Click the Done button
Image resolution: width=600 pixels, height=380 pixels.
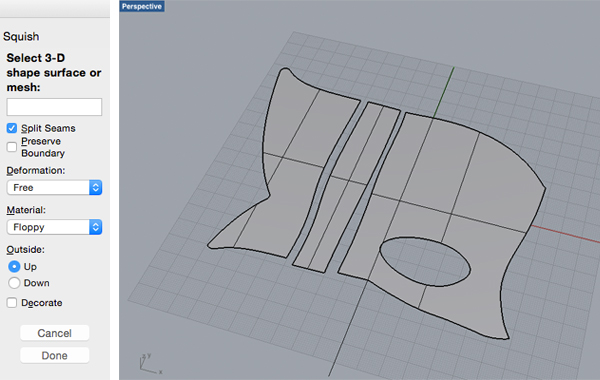coord(54,356)
